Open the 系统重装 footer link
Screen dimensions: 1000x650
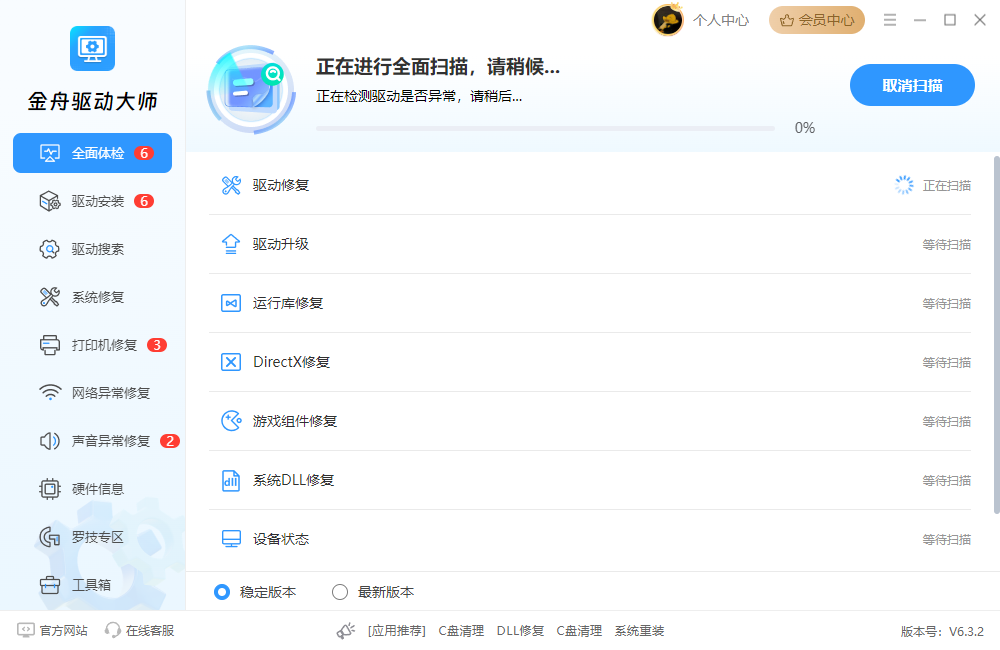point(640,631)
